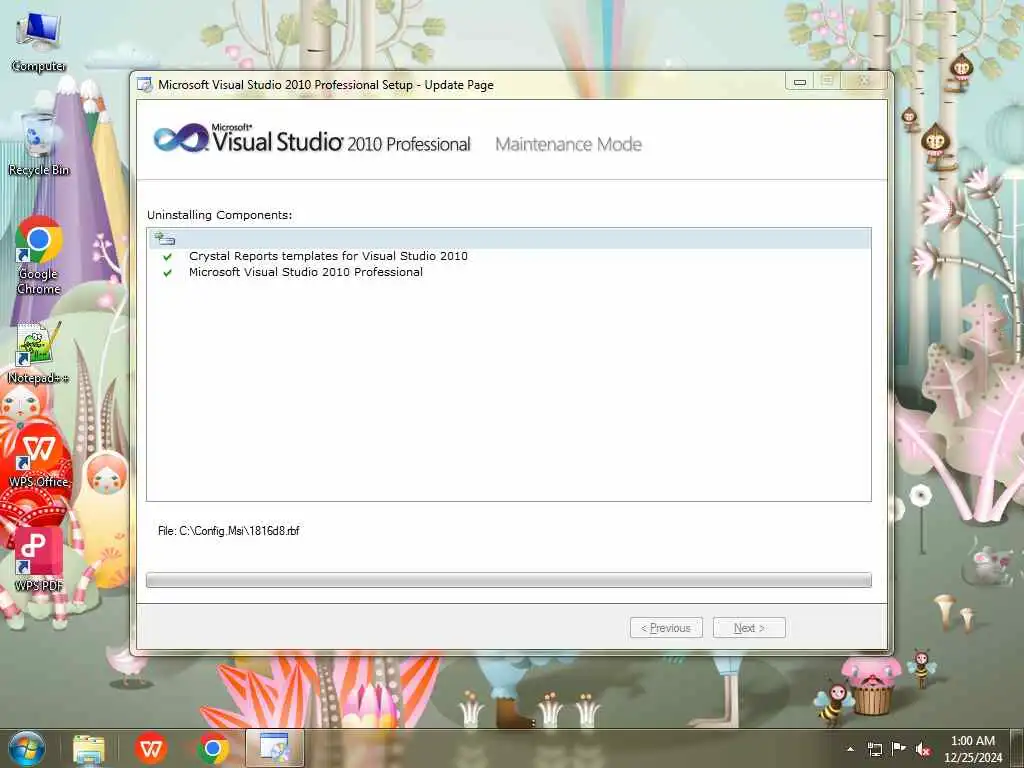
Task: Open the Windows Start menu
Action: [x=27, y=748]
